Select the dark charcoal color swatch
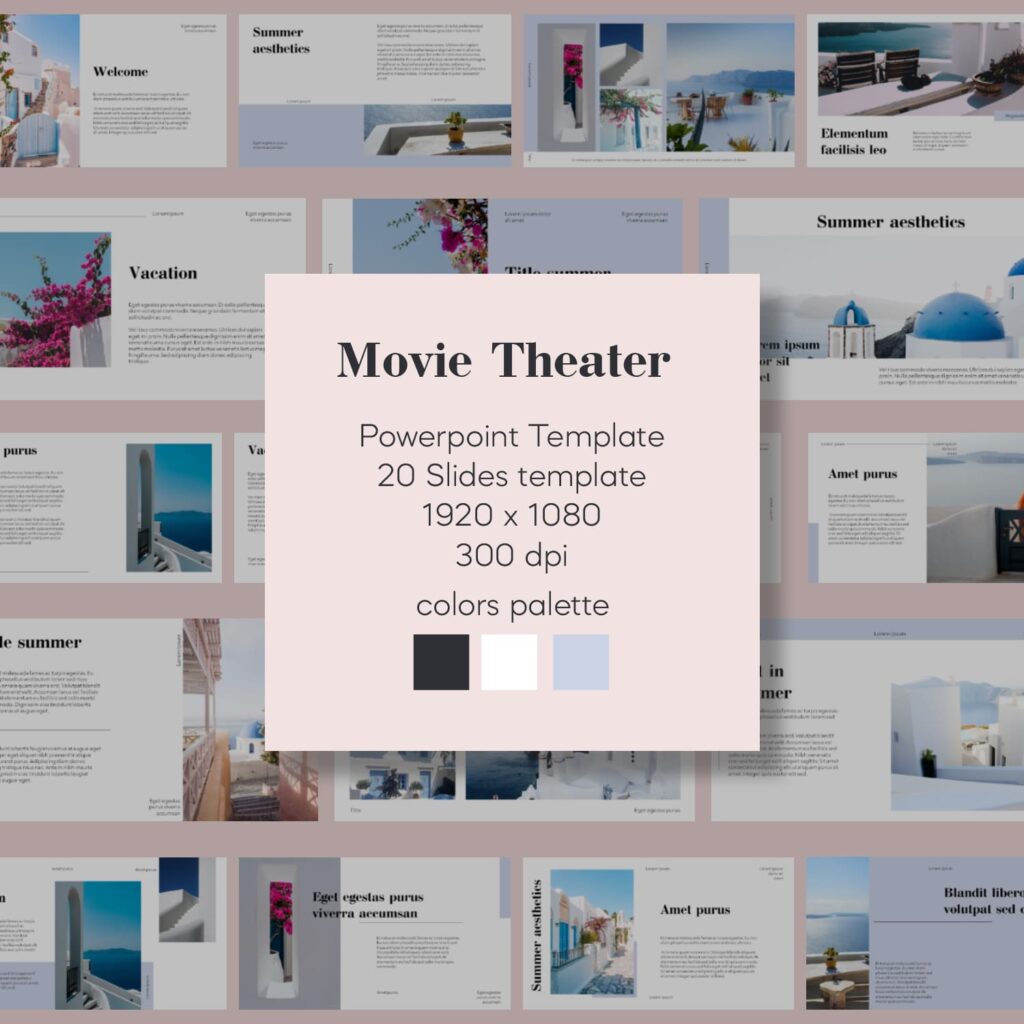Viewport: 1024px width, 1024px height. point(441,662)
